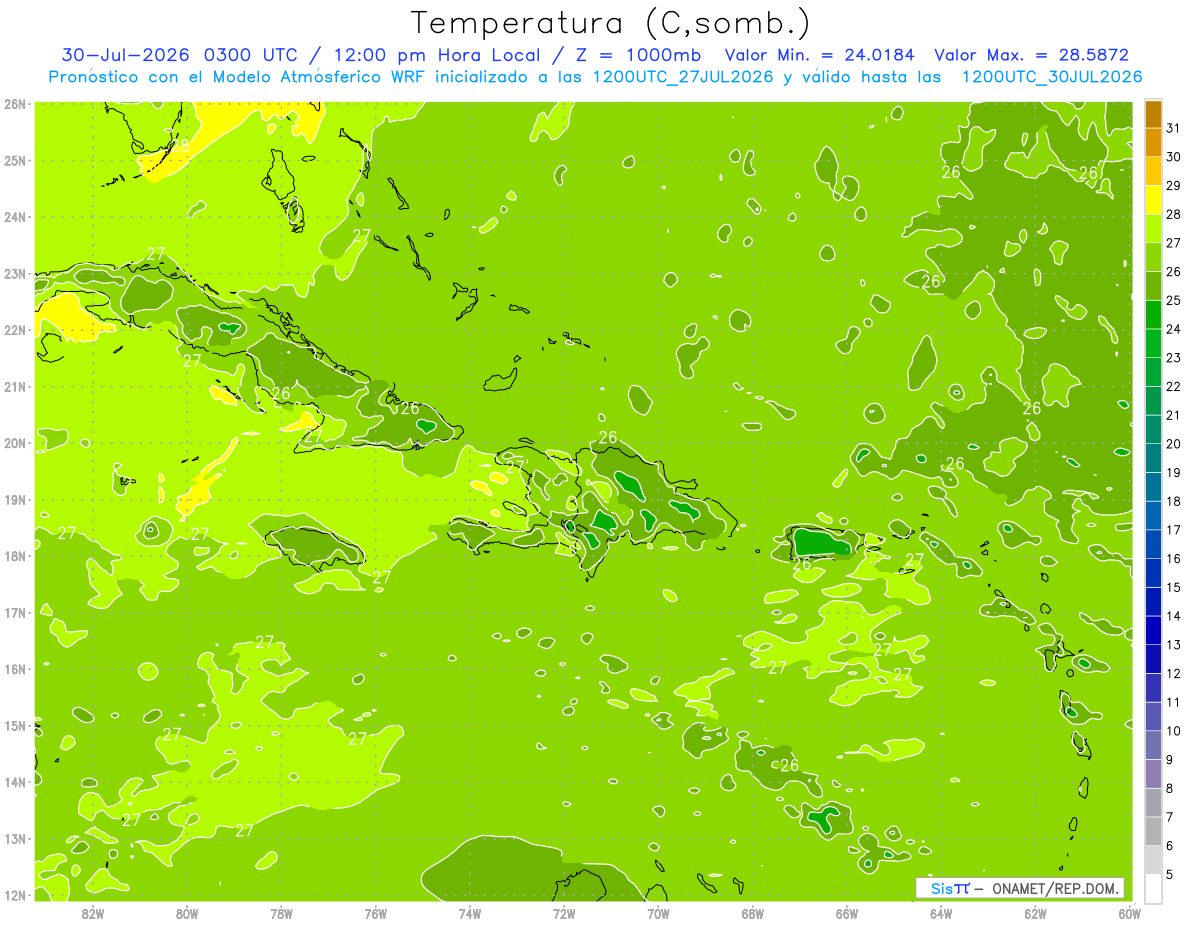Click the dark blue legend swatch between 13 and 14
This screenshot has height=927, width=1200.
tap(1153, 630)
